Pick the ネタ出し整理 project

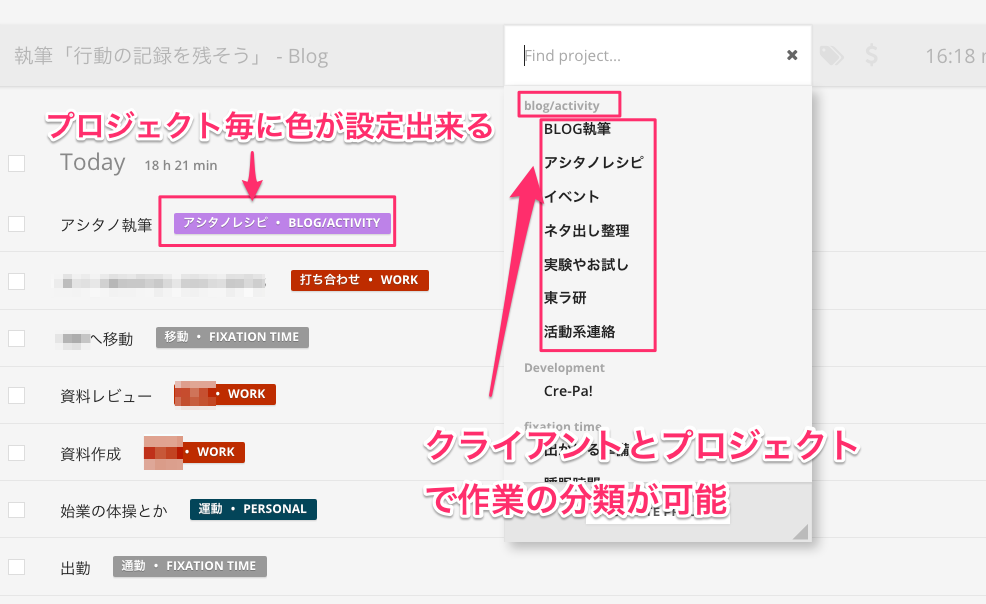click(586, 231)
